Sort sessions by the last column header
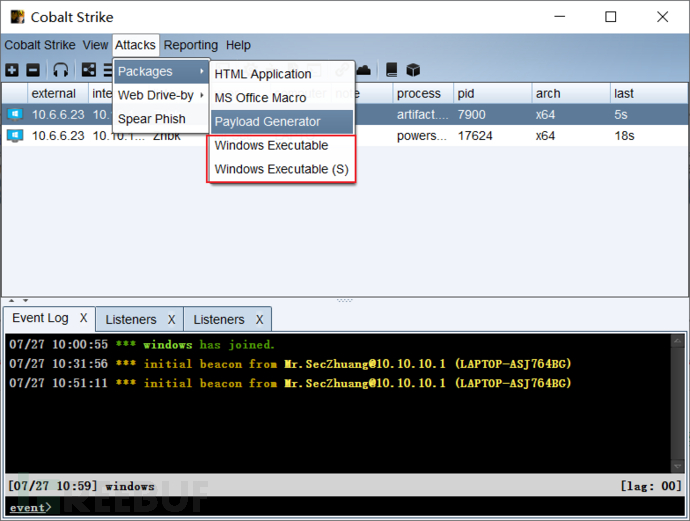This screenshot has height=521, width=690. point(646,93)
